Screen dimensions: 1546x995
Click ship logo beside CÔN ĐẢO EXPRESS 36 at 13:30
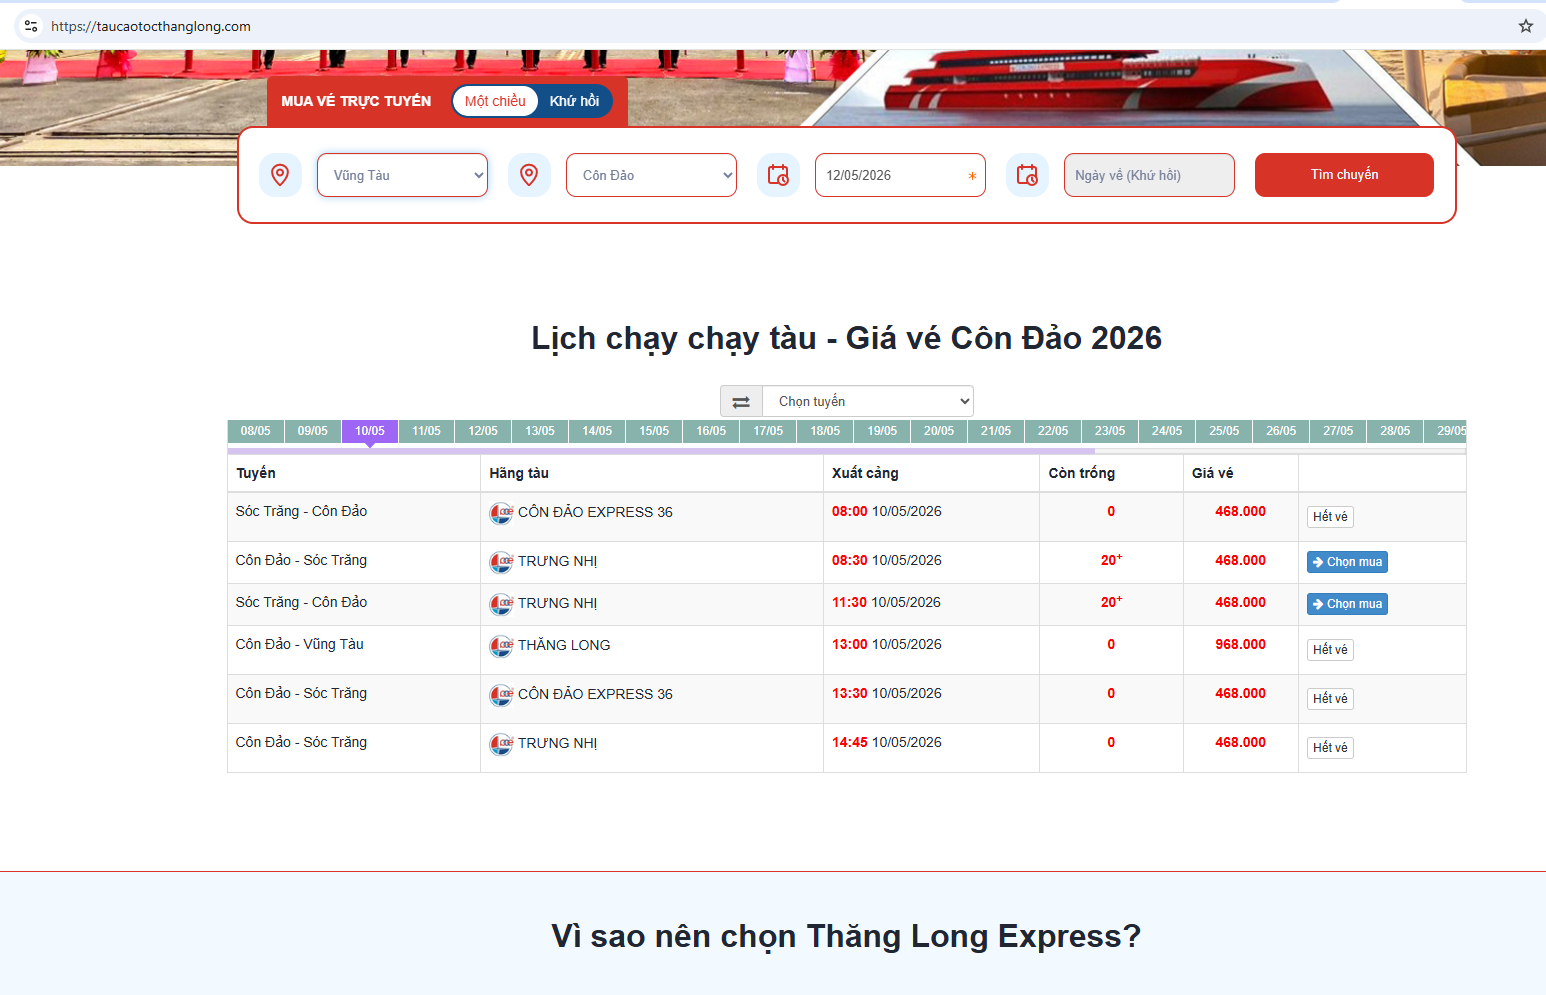tap(501, 695)
